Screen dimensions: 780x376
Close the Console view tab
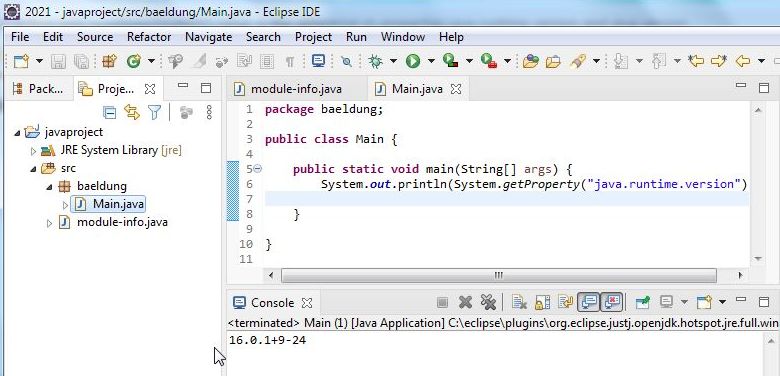[x=307, y=303]
